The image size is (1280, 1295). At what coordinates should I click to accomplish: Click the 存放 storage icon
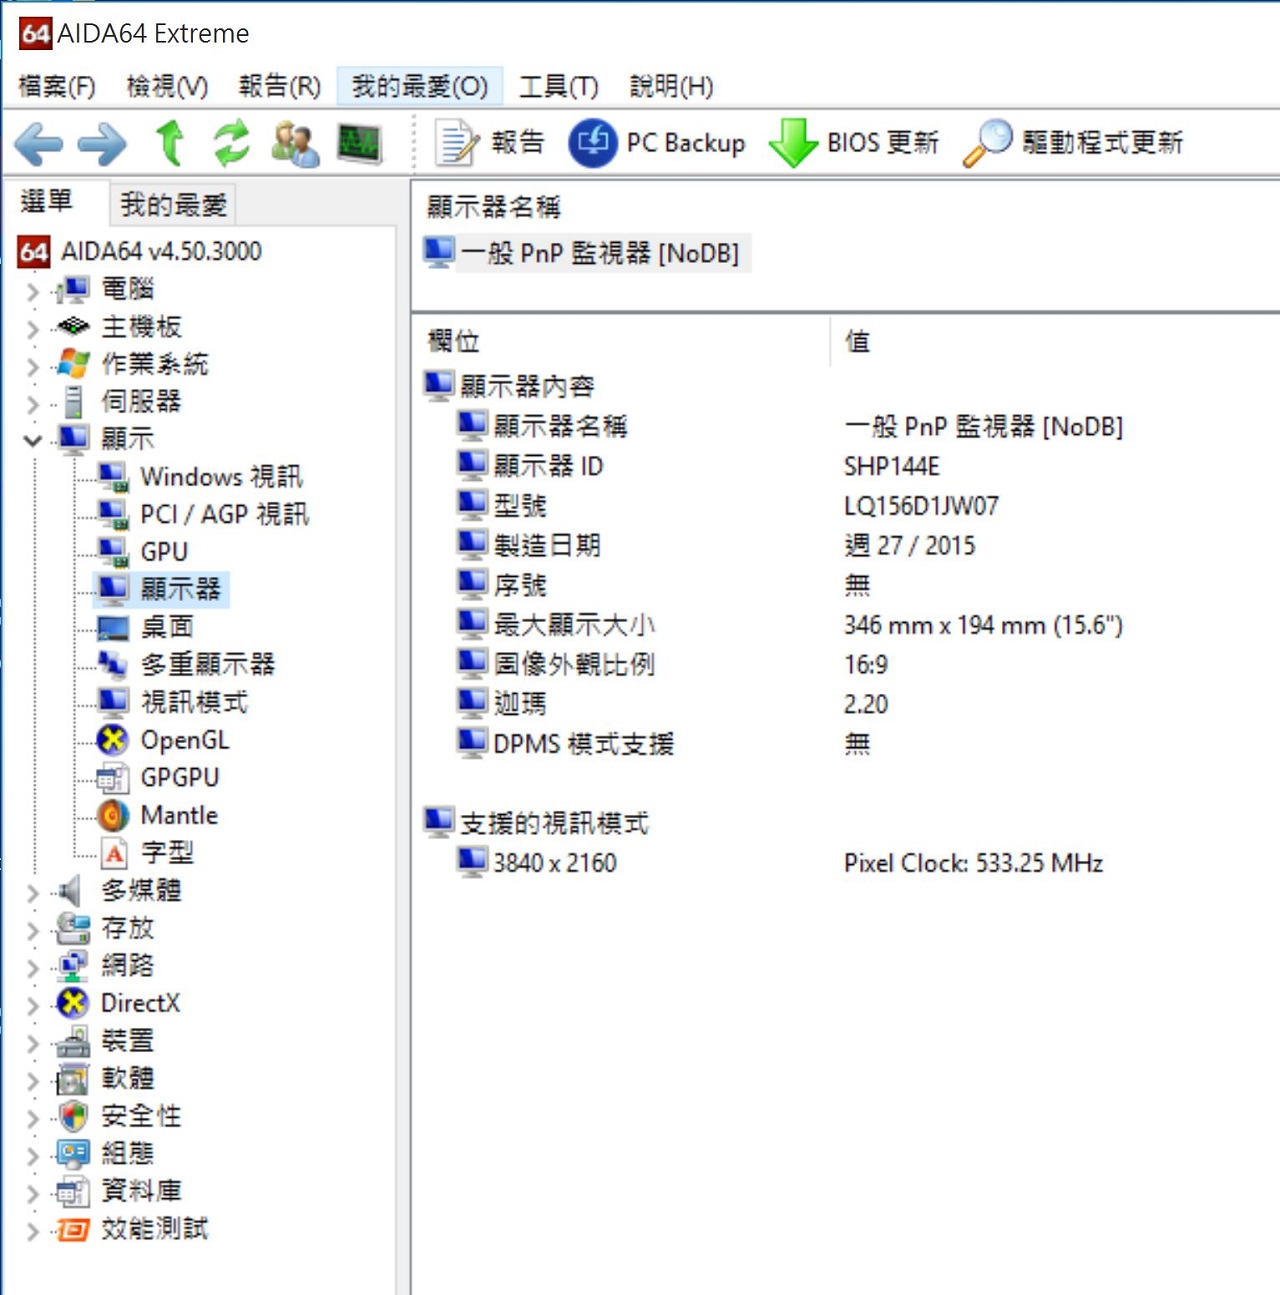pos(73,928)
